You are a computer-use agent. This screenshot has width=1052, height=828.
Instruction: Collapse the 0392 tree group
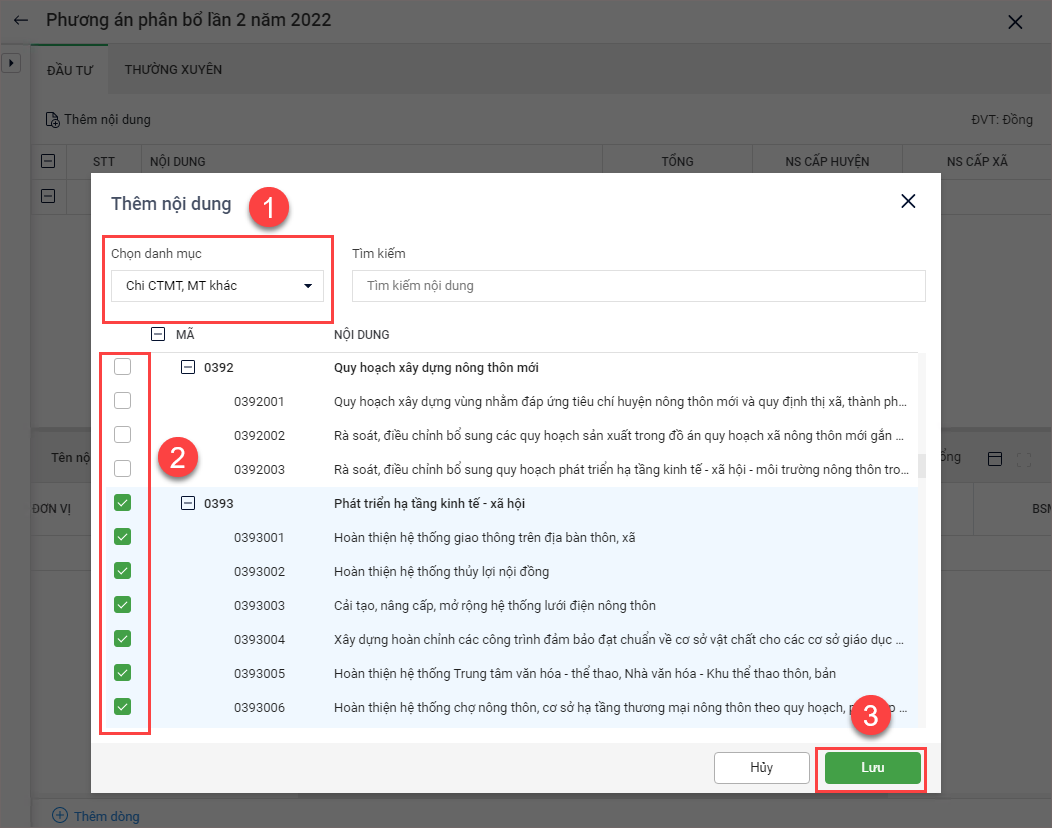tap(187, 368)
